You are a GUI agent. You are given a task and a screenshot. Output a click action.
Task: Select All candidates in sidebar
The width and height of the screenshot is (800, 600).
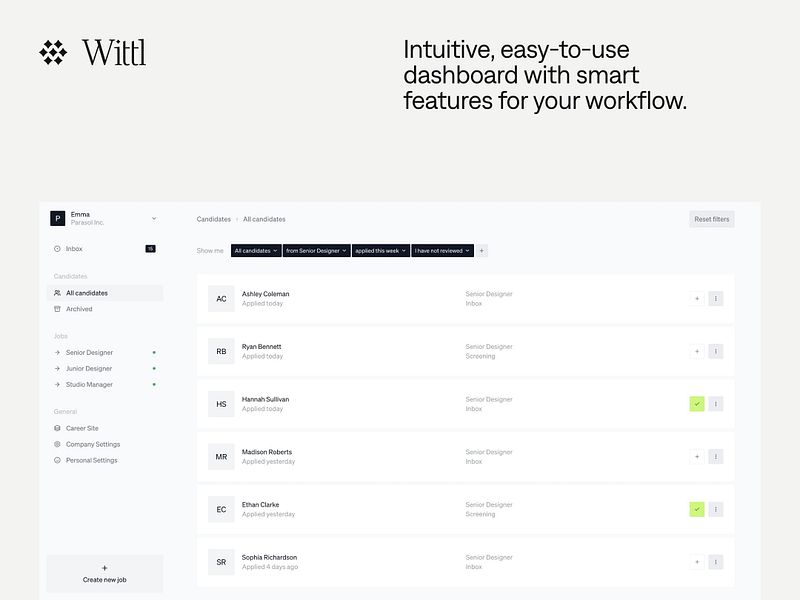coord(87,293)
